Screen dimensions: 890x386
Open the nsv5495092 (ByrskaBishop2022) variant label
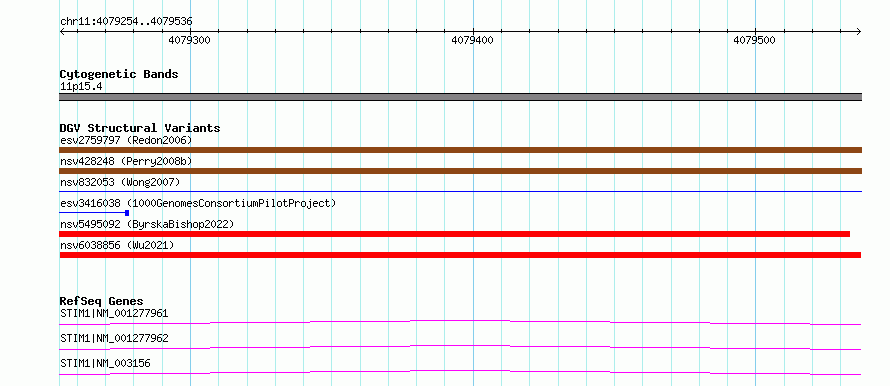click(x=146, y=224)
